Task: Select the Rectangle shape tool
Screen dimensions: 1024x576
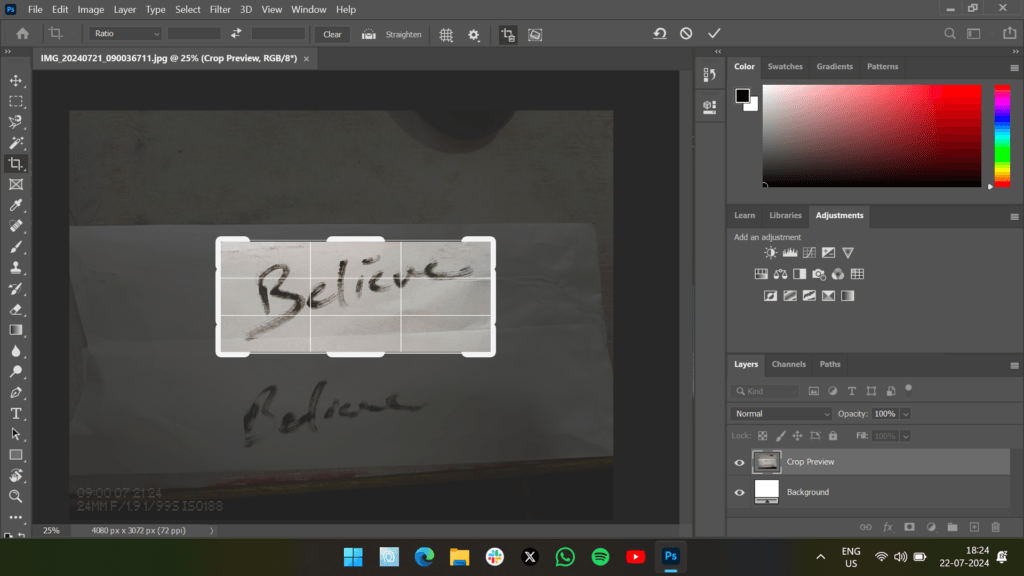Action: [16, 455]
